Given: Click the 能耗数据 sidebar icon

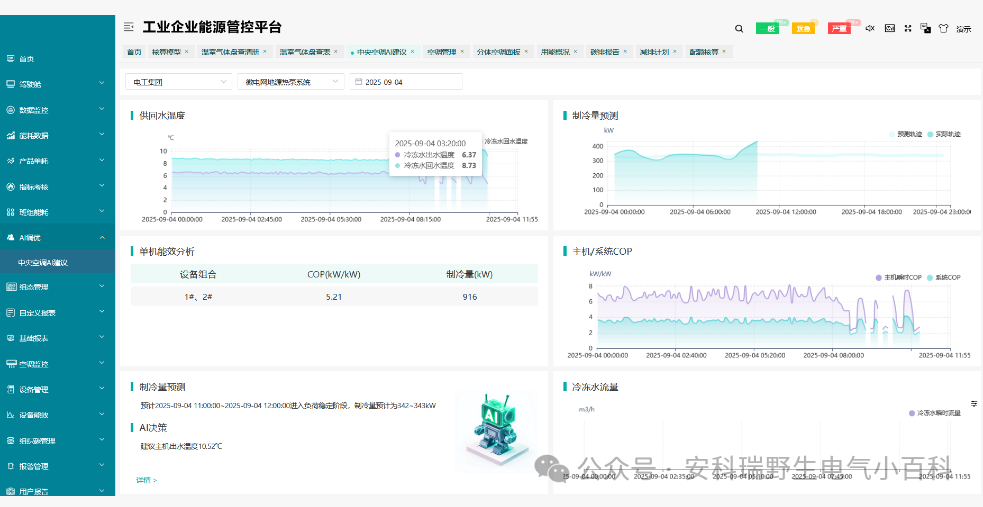Looking at the screenshot, I should tap(10, 135).
